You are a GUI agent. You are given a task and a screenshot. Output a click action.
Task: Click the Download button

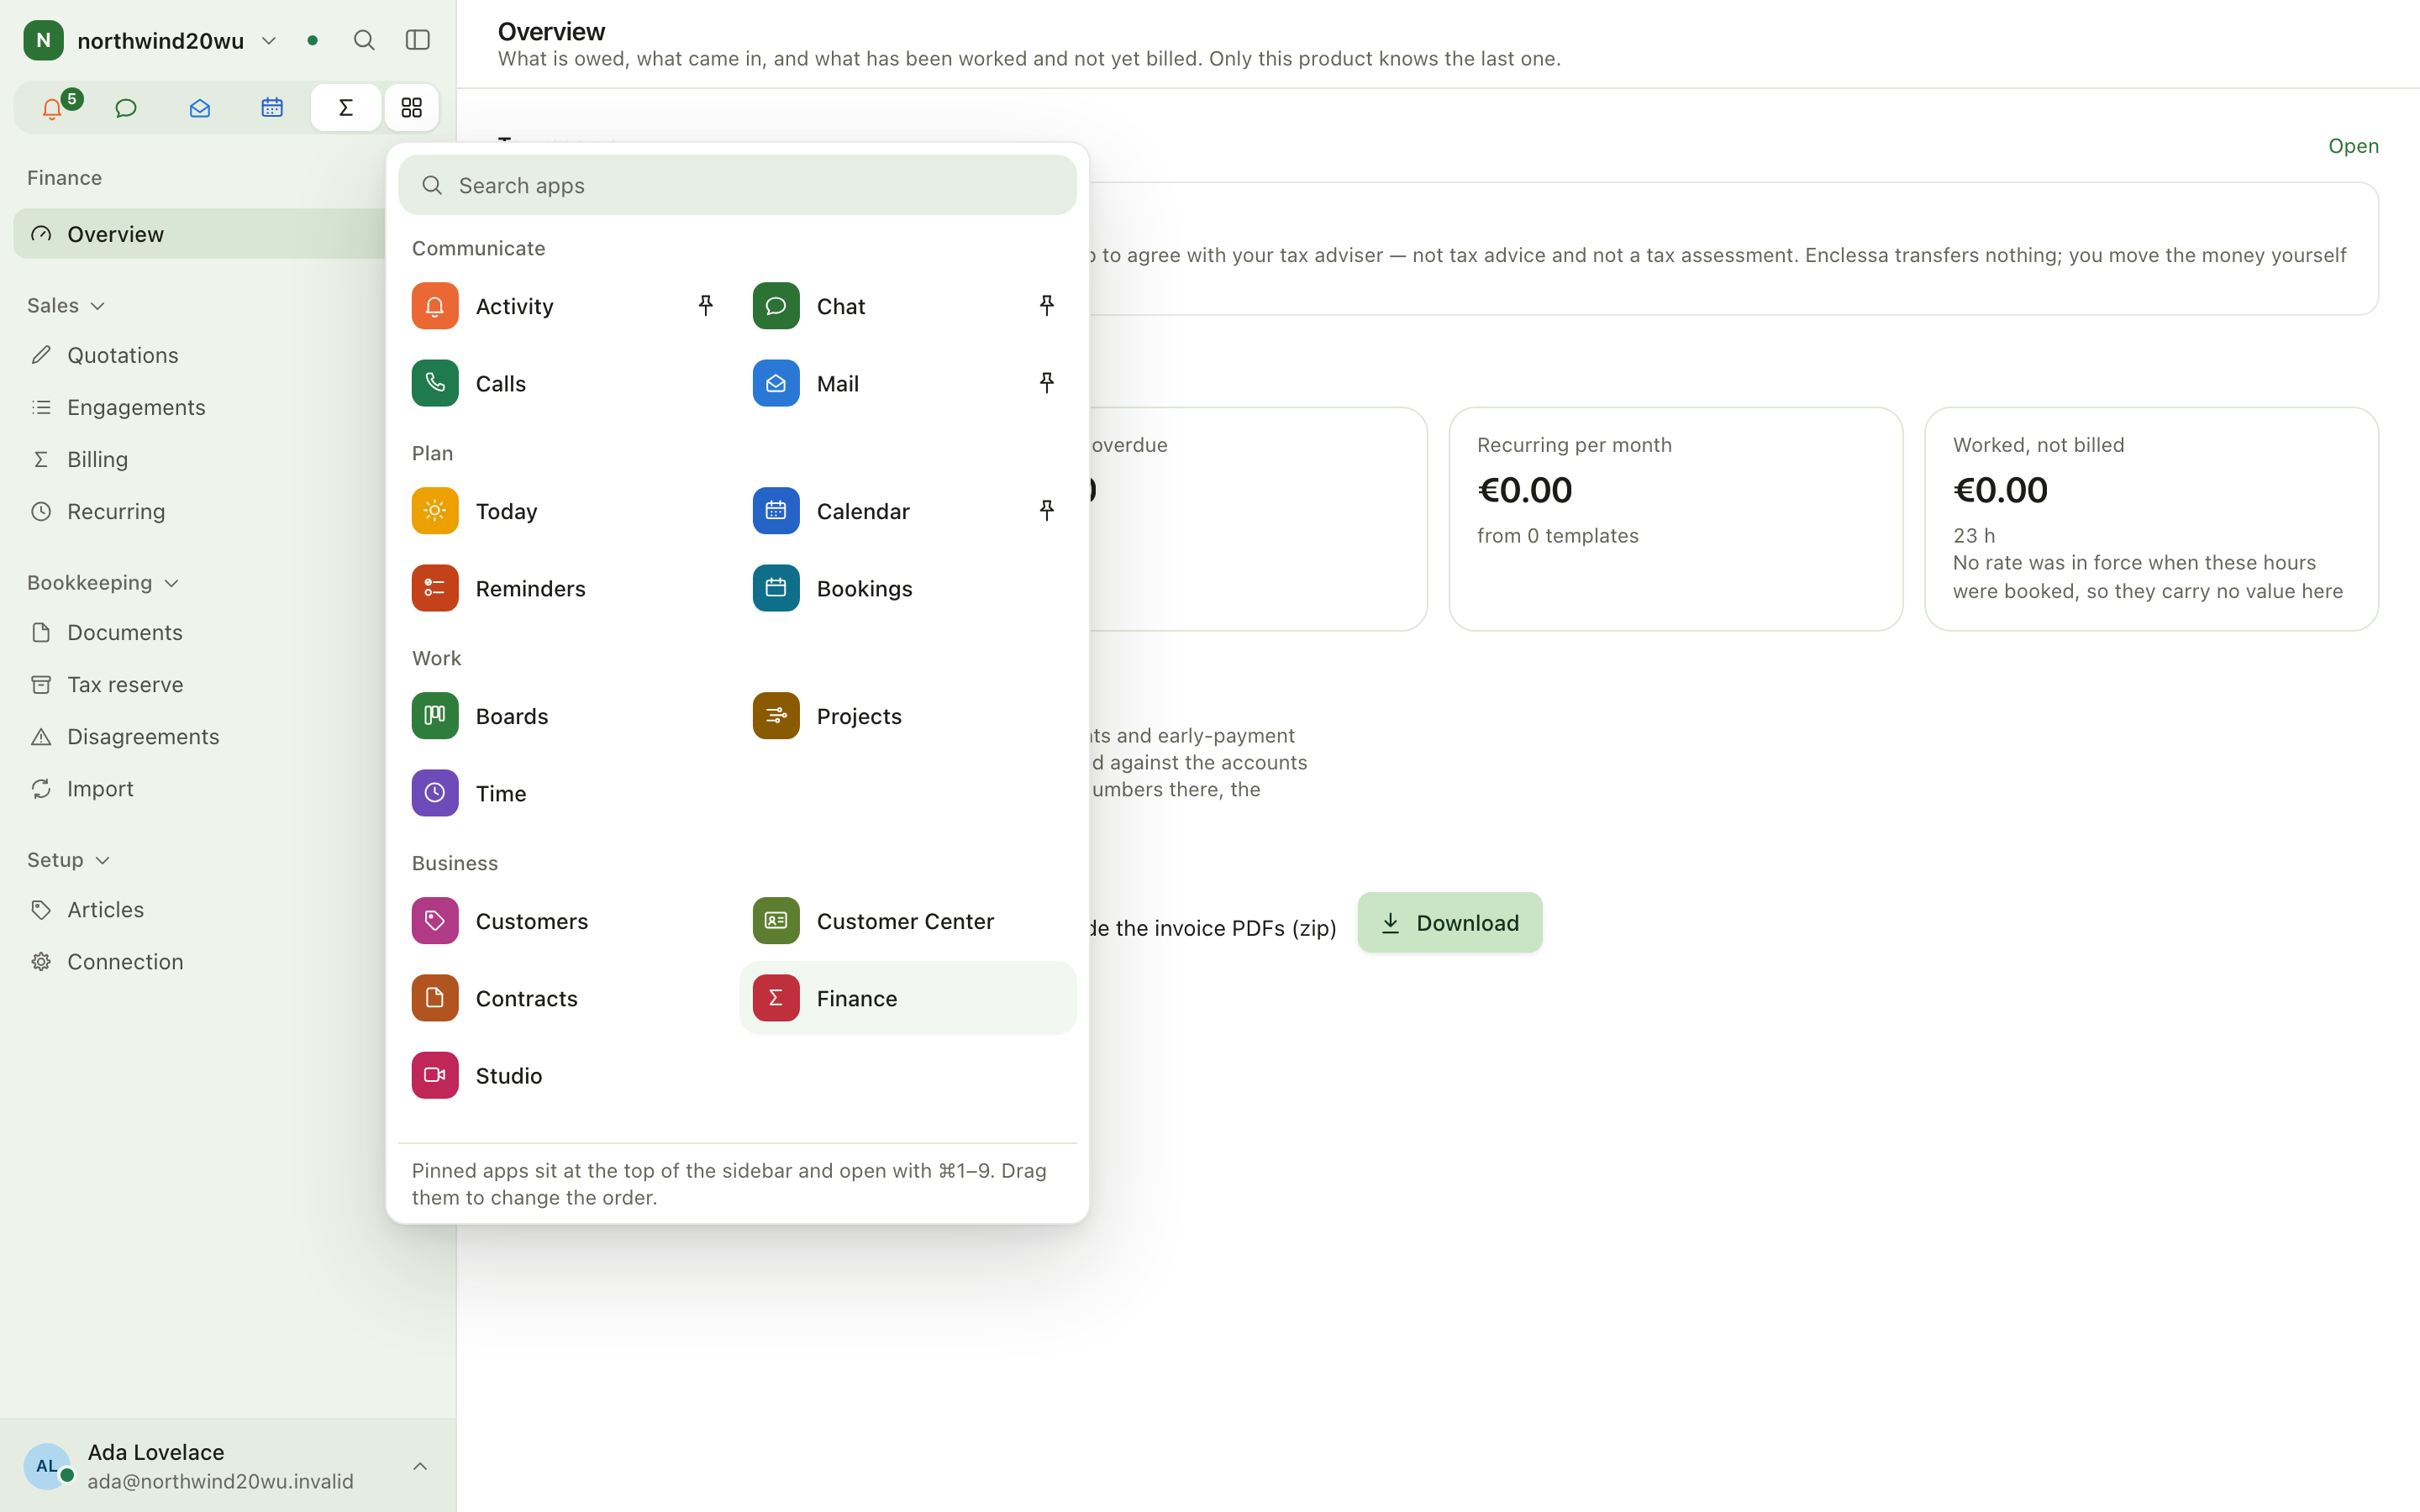(1449, 922)
